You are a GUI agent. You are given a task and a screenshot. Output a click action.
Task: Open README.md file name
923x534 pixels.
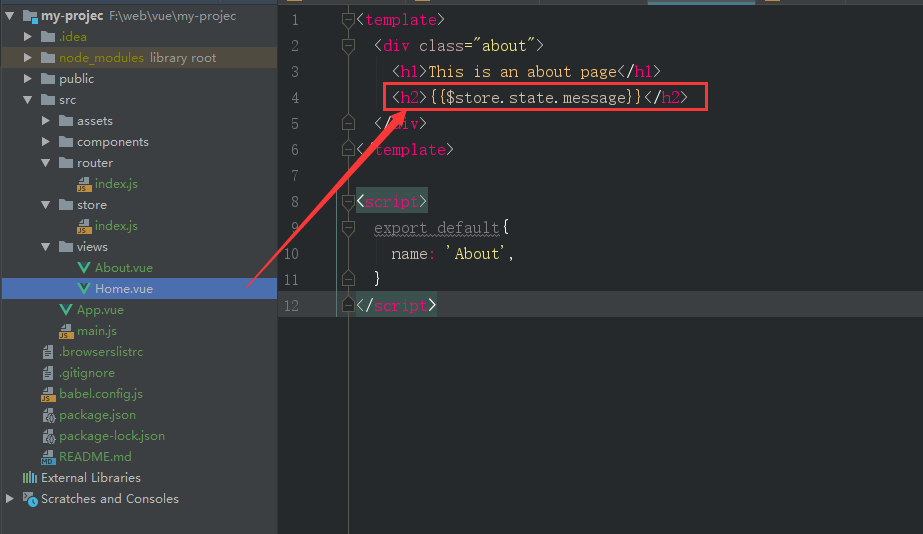coord(95,457)
